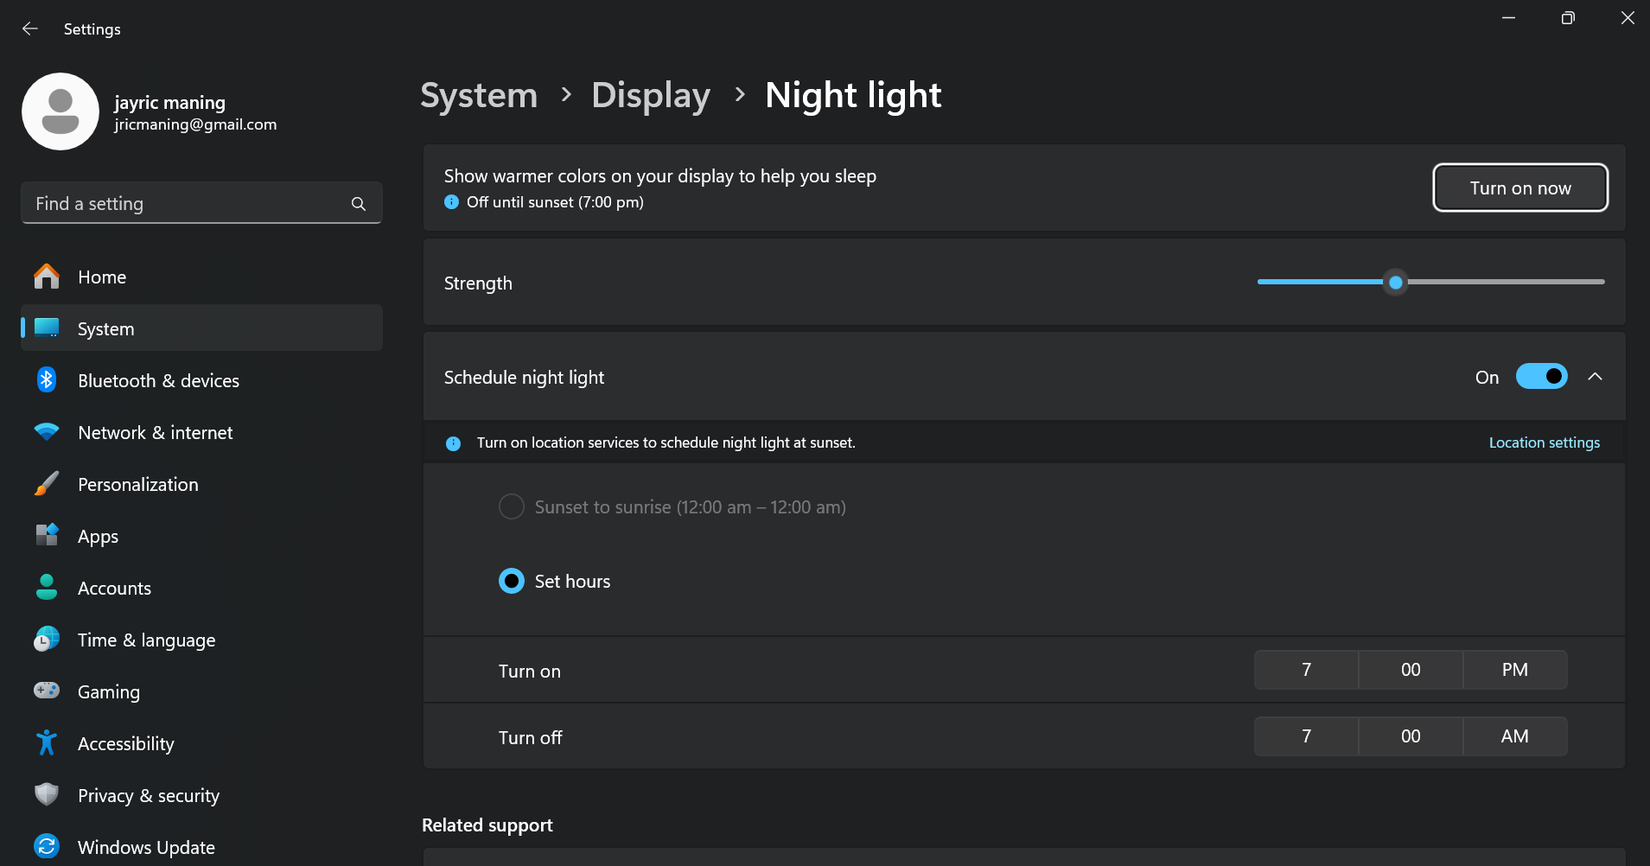Collapse the Schedule night light section
Image resolution: width=1650 pixels, height=866 pixels.
click(x=1595, y=376)
